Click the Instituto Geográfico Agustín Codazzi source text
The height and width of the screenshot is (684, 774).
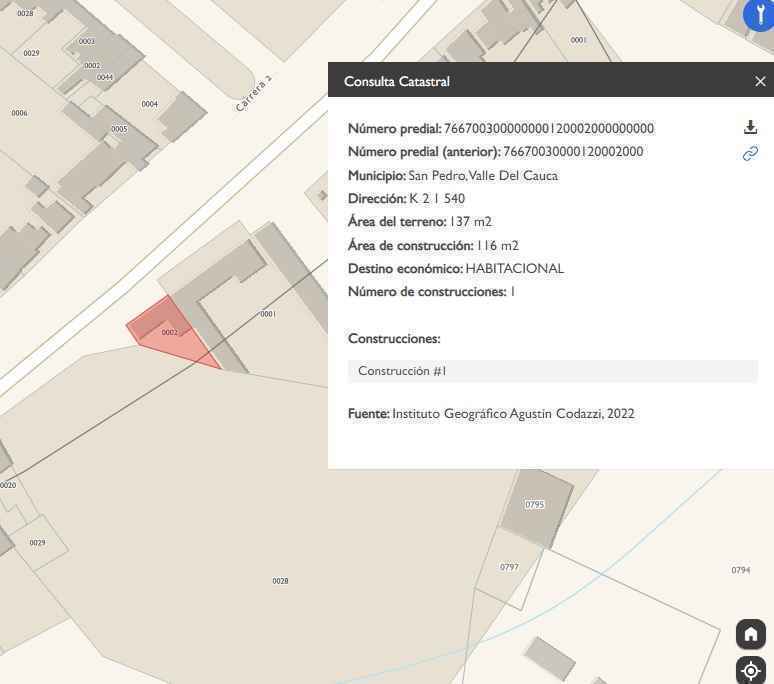(x=513, y=414)
